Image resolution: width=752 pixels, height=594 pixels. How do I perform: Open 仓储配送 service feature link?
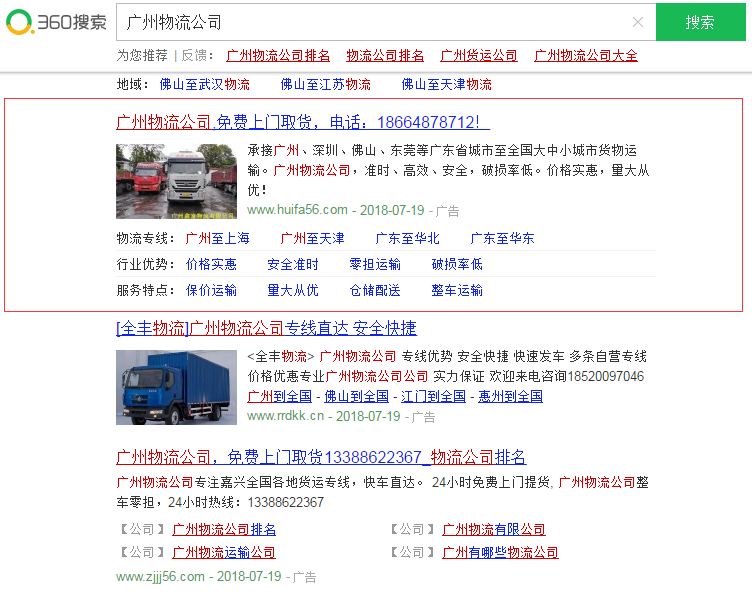[375, 290]
